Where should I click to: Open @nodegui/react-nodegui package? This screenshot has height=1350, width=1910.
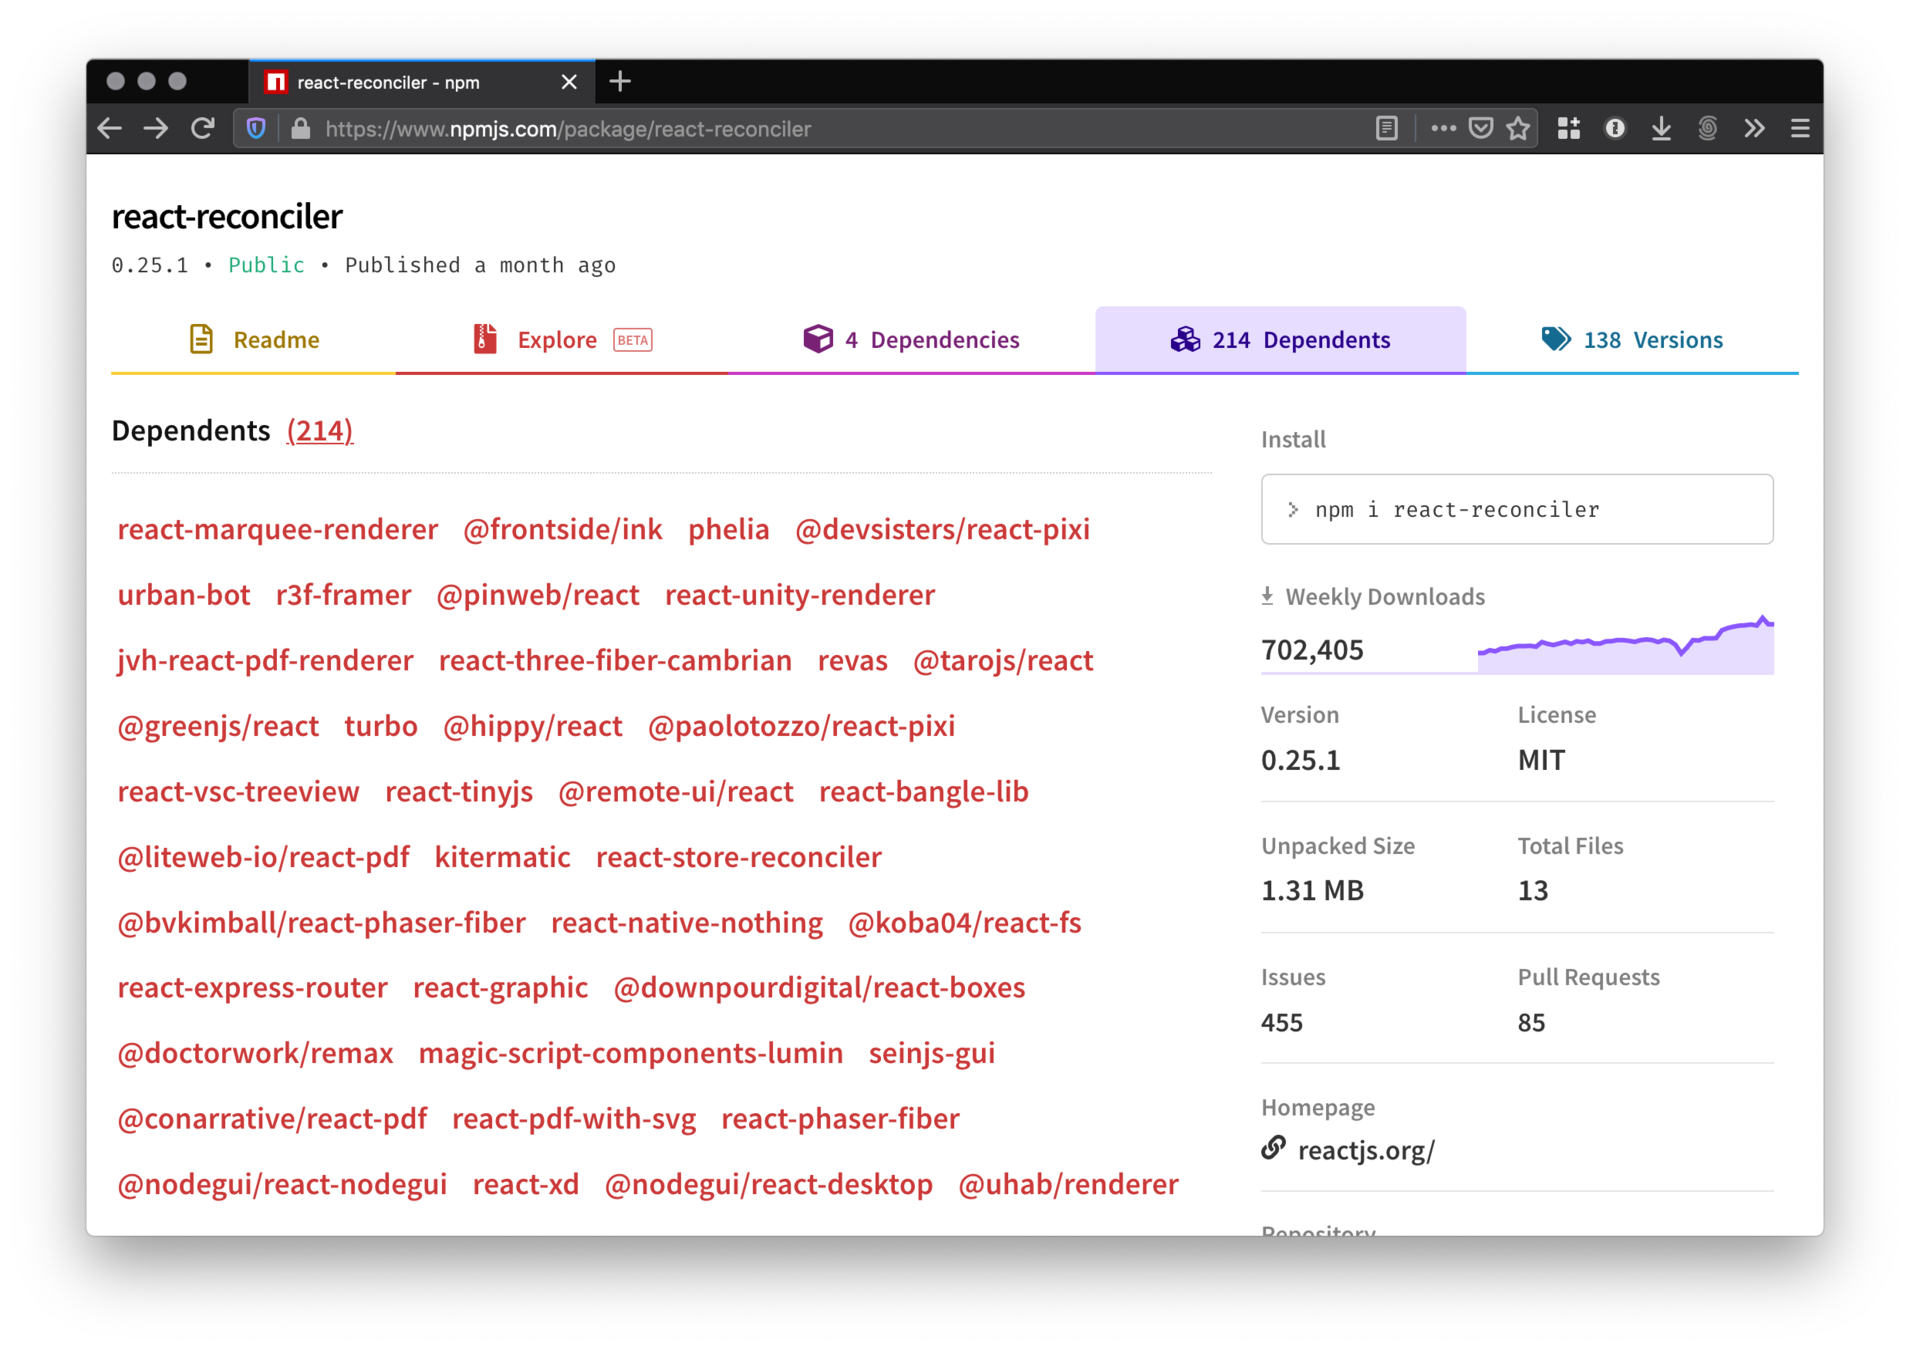tap(282, 1184)
